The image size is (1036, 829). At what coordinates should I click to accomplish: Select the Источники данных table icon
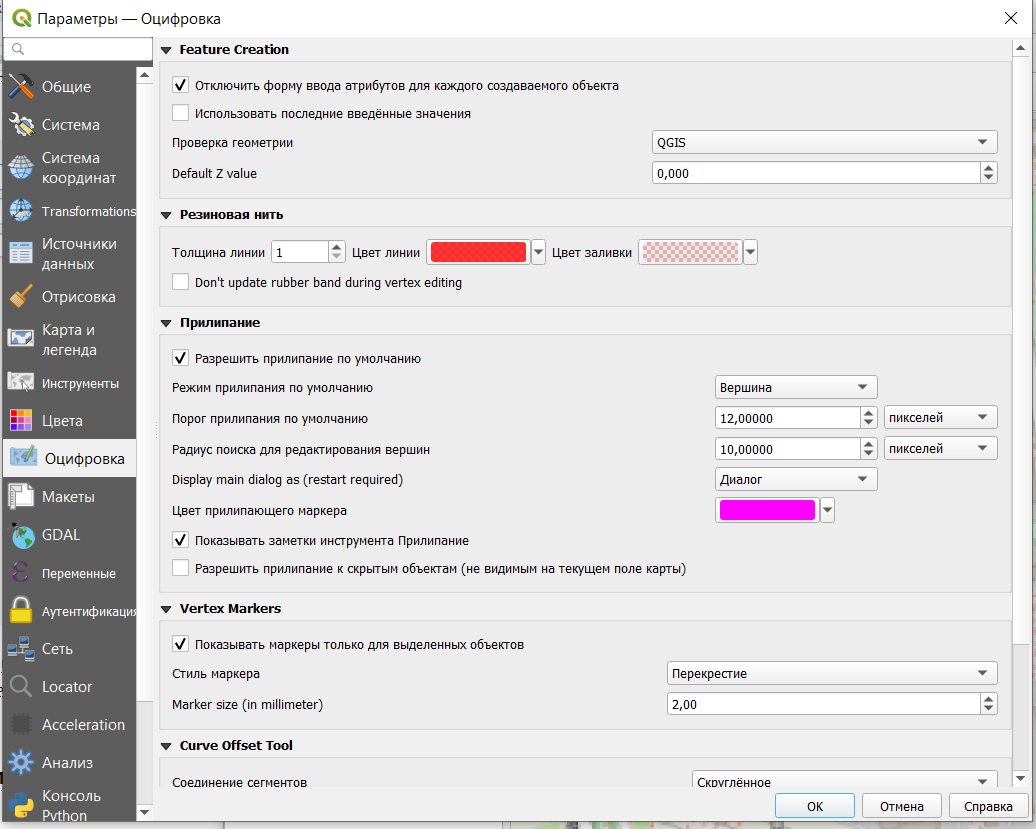[20, 254]
